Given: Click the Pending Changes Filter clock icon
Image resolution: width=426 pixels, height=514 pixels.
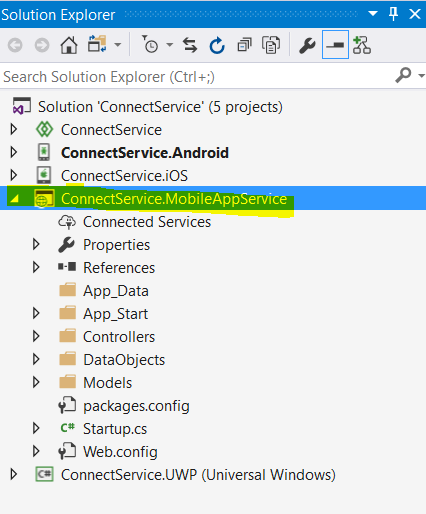Looking at the screenshot, I should click(150, 45).
